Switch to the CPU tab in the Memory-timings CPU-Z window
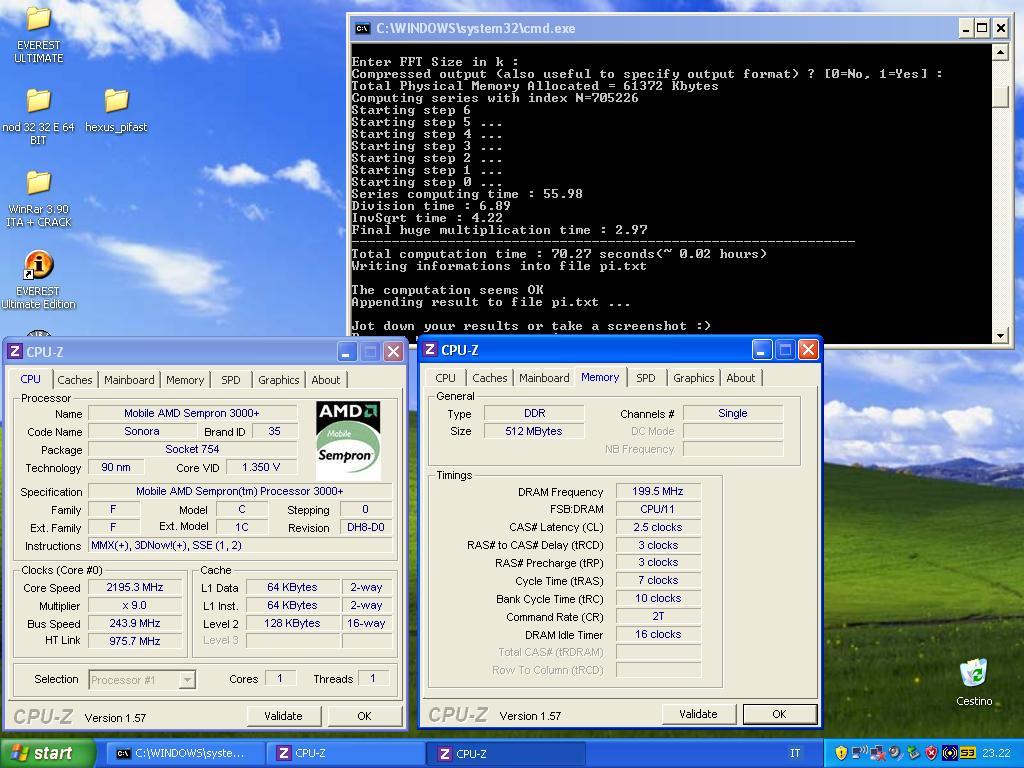This screenshot has width=1024, height=768. click(445, 378)
